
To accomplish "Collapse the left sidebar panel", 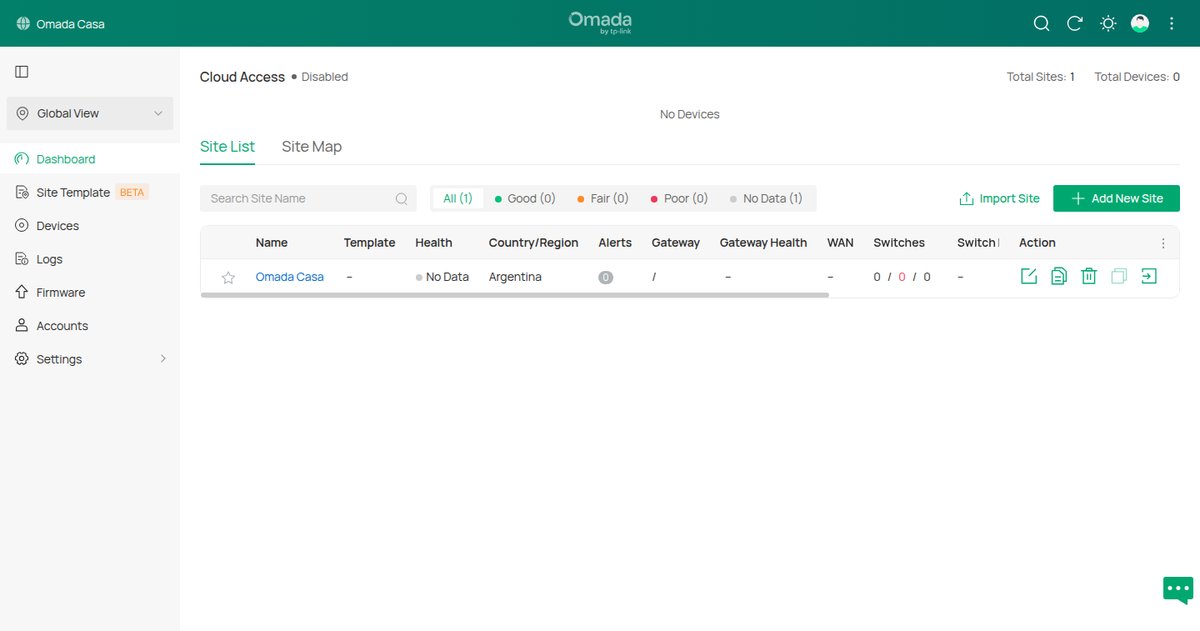I will 22,71.
